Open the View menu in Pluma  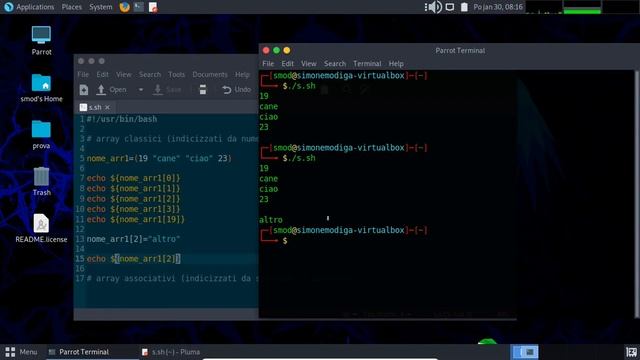[124, 74]
